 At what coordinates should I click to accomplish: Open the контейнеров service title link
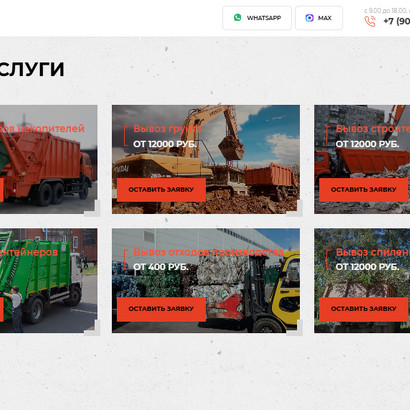(x=29, y=252)
